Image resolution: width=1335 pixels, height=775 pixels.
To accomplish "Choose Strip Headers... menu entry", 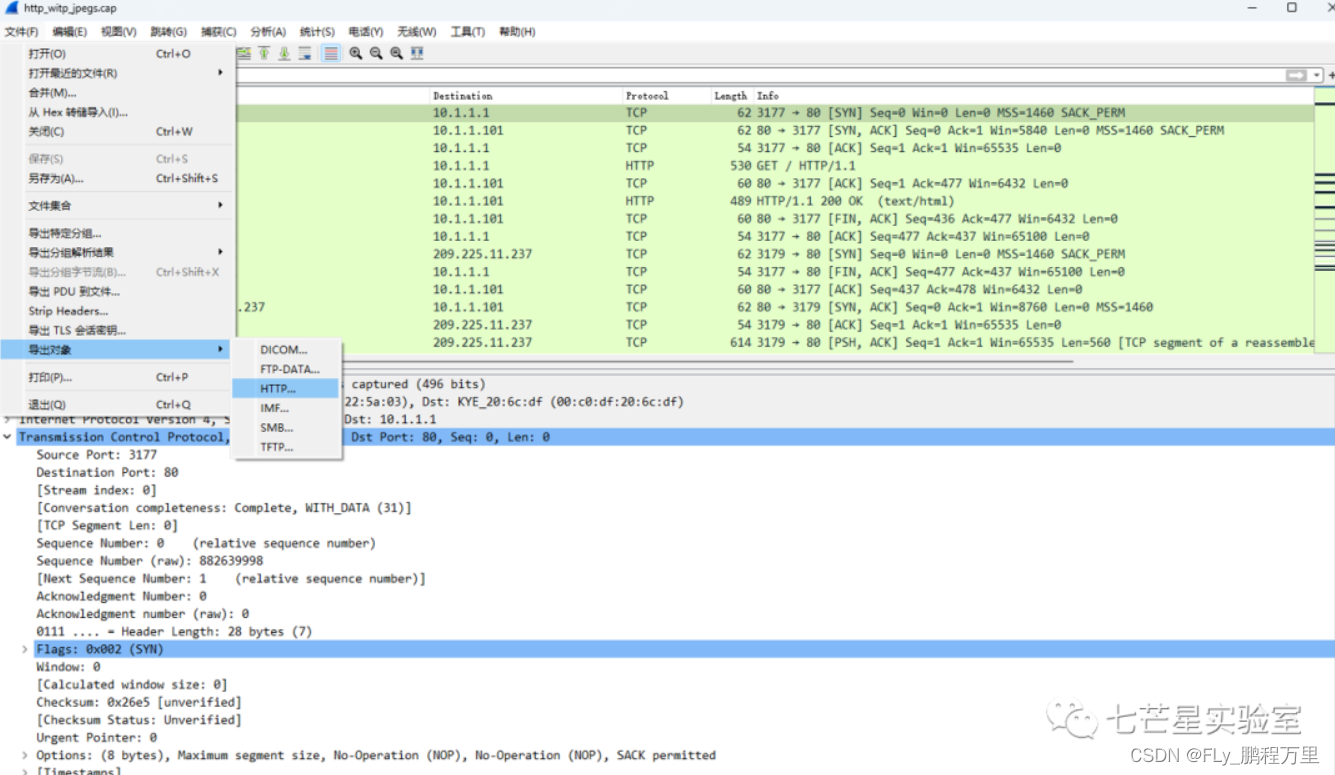I will coord(115,311).
